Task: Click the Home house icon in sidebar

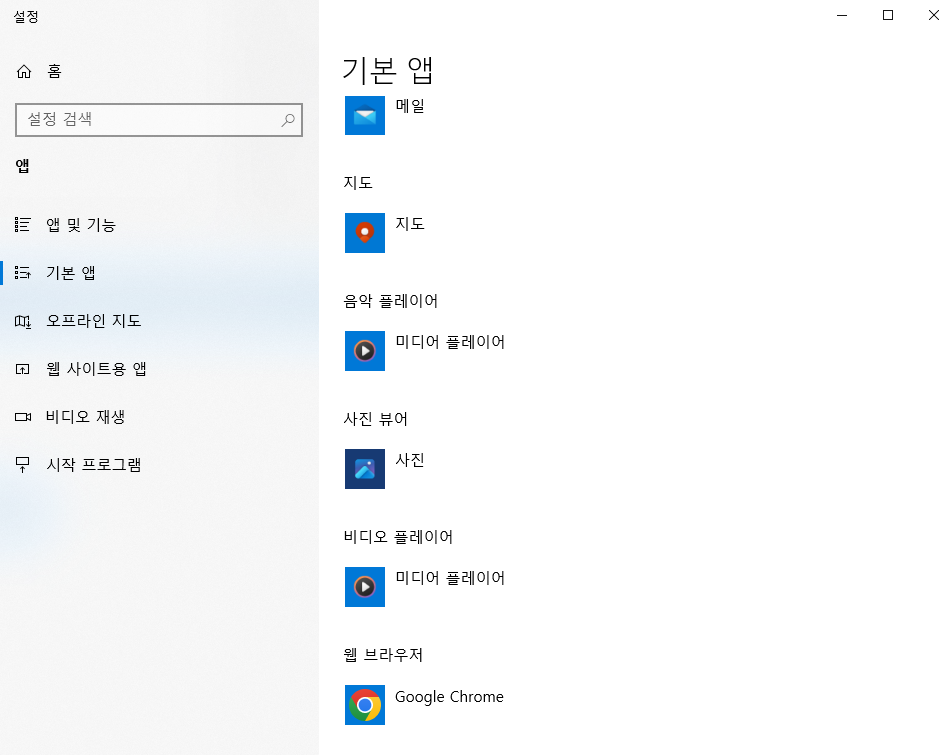Action: click(x=24, y=71)
